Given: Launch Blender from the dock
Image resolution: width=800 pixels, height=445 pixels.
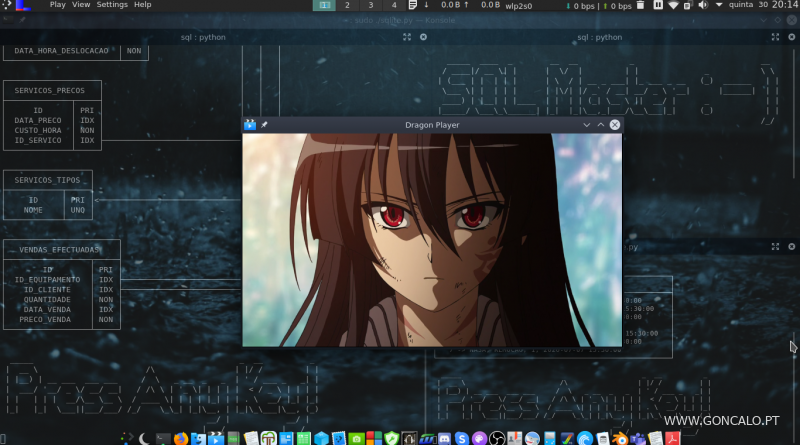Looking at the screenshot, I should coord(619,438).
